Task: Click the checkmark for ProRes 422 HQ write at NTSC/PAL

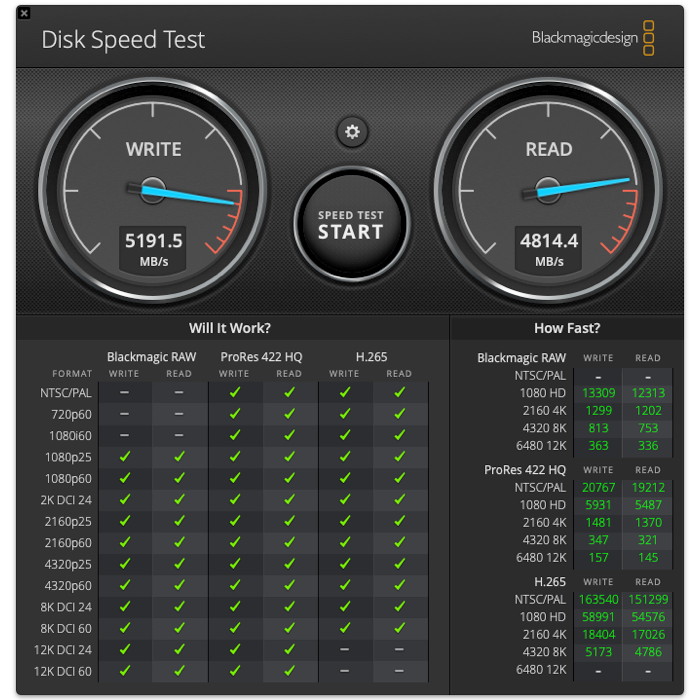Action: (234, 393)
